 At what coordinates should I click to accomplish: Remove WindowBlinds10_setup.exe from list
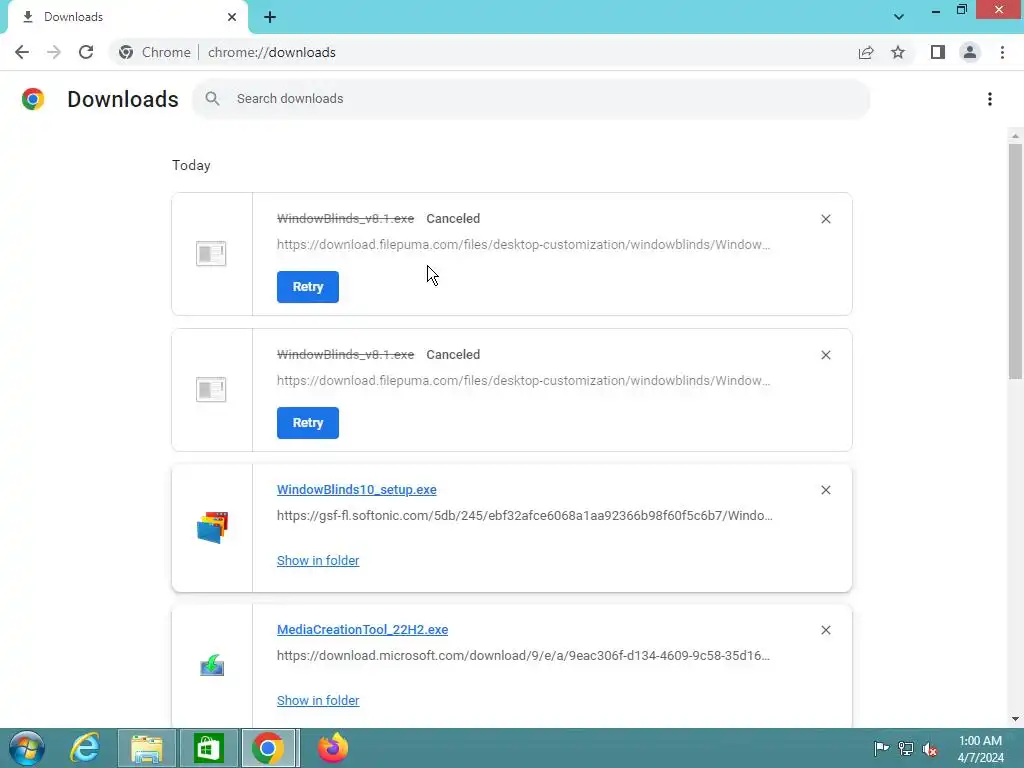pos(825,490)
